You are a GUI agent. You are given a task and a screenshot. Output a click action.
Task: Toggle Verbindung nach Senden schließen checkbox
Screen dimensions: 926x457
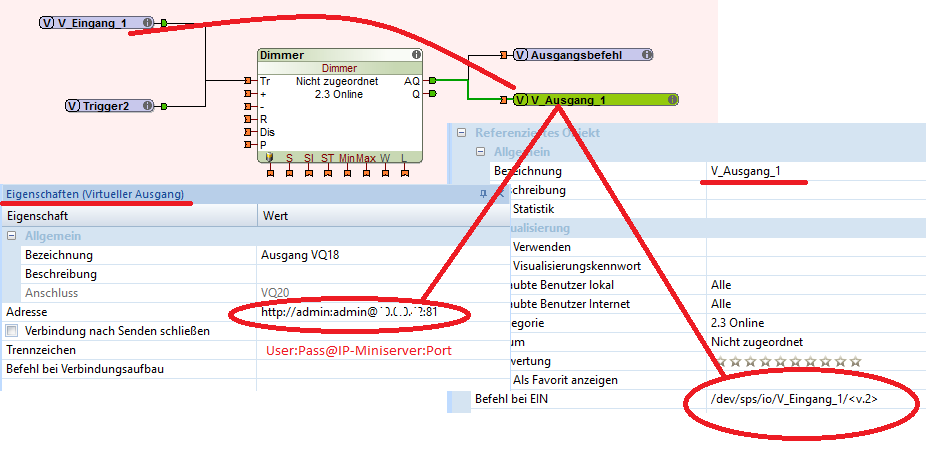point(12,331)
